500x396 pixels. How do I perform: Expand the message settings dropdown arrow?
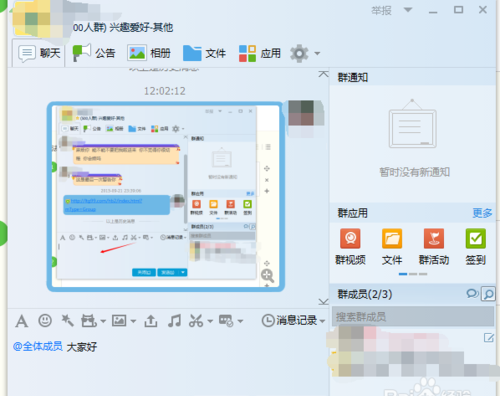240,321
